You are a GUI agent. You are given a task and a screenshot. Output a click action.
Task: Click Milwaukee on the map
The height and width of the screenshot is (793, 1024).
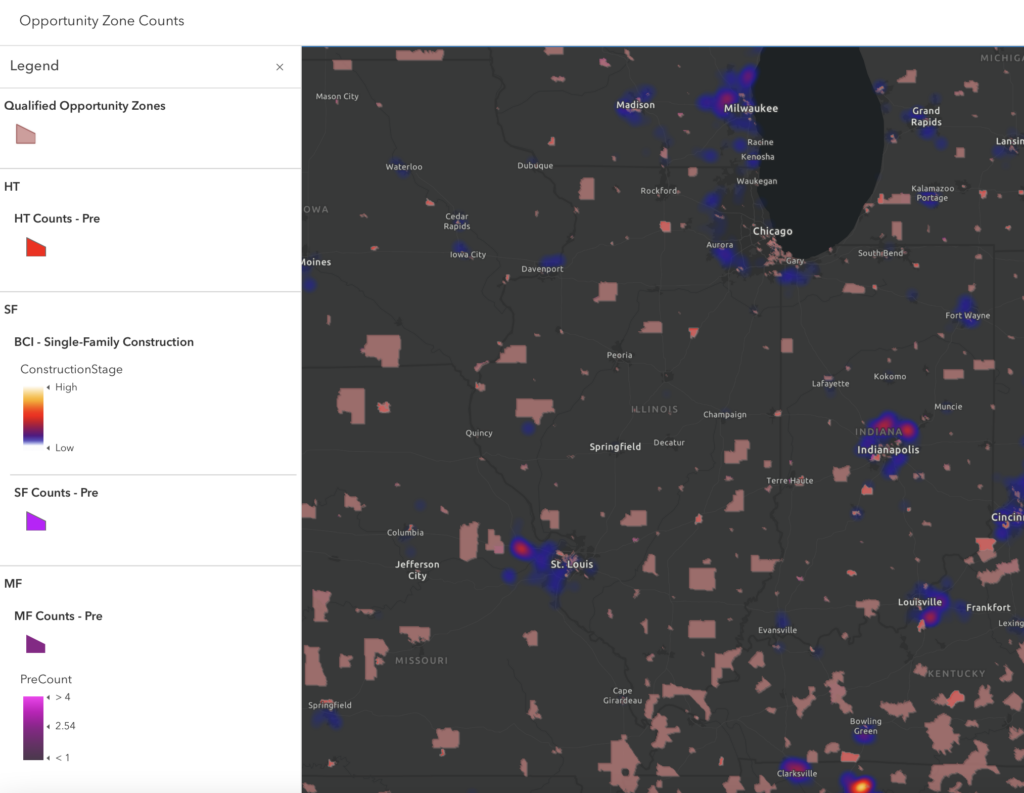tap(750, 108)
